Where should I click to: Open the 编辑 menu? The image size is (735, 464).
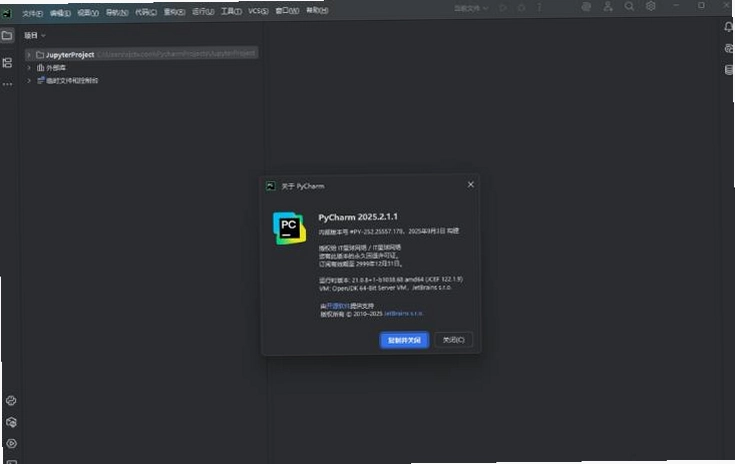tap(60, 13)
